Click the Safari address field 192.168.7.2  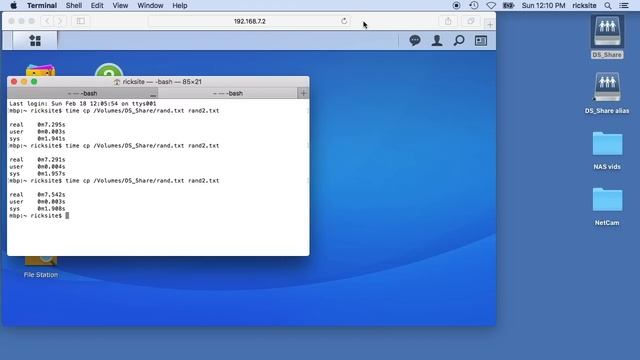[249, 21]
